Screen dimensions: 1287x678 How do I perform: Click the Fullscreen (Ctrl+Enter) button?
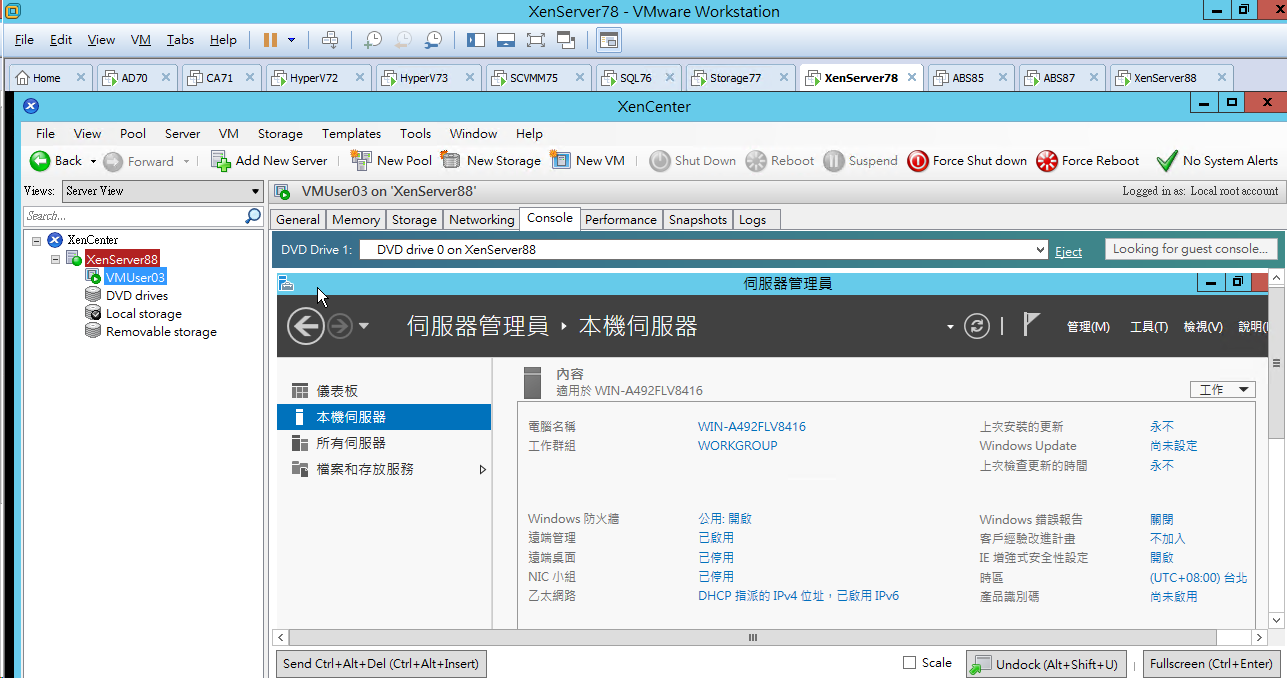coord(1211,664)
